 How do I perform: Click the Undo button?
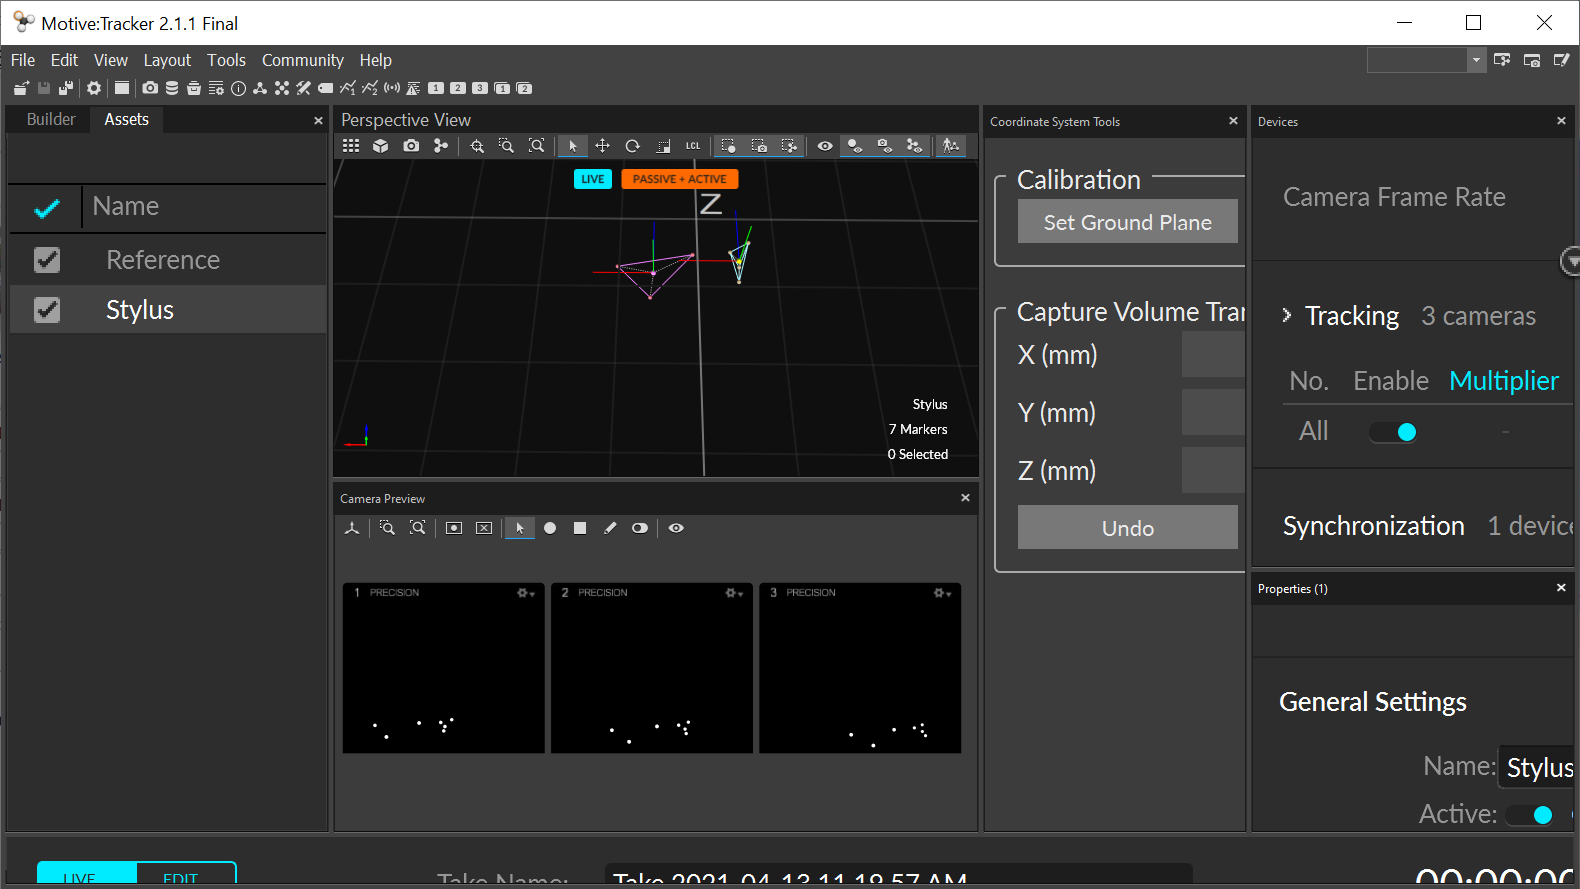click(1127, 527)
